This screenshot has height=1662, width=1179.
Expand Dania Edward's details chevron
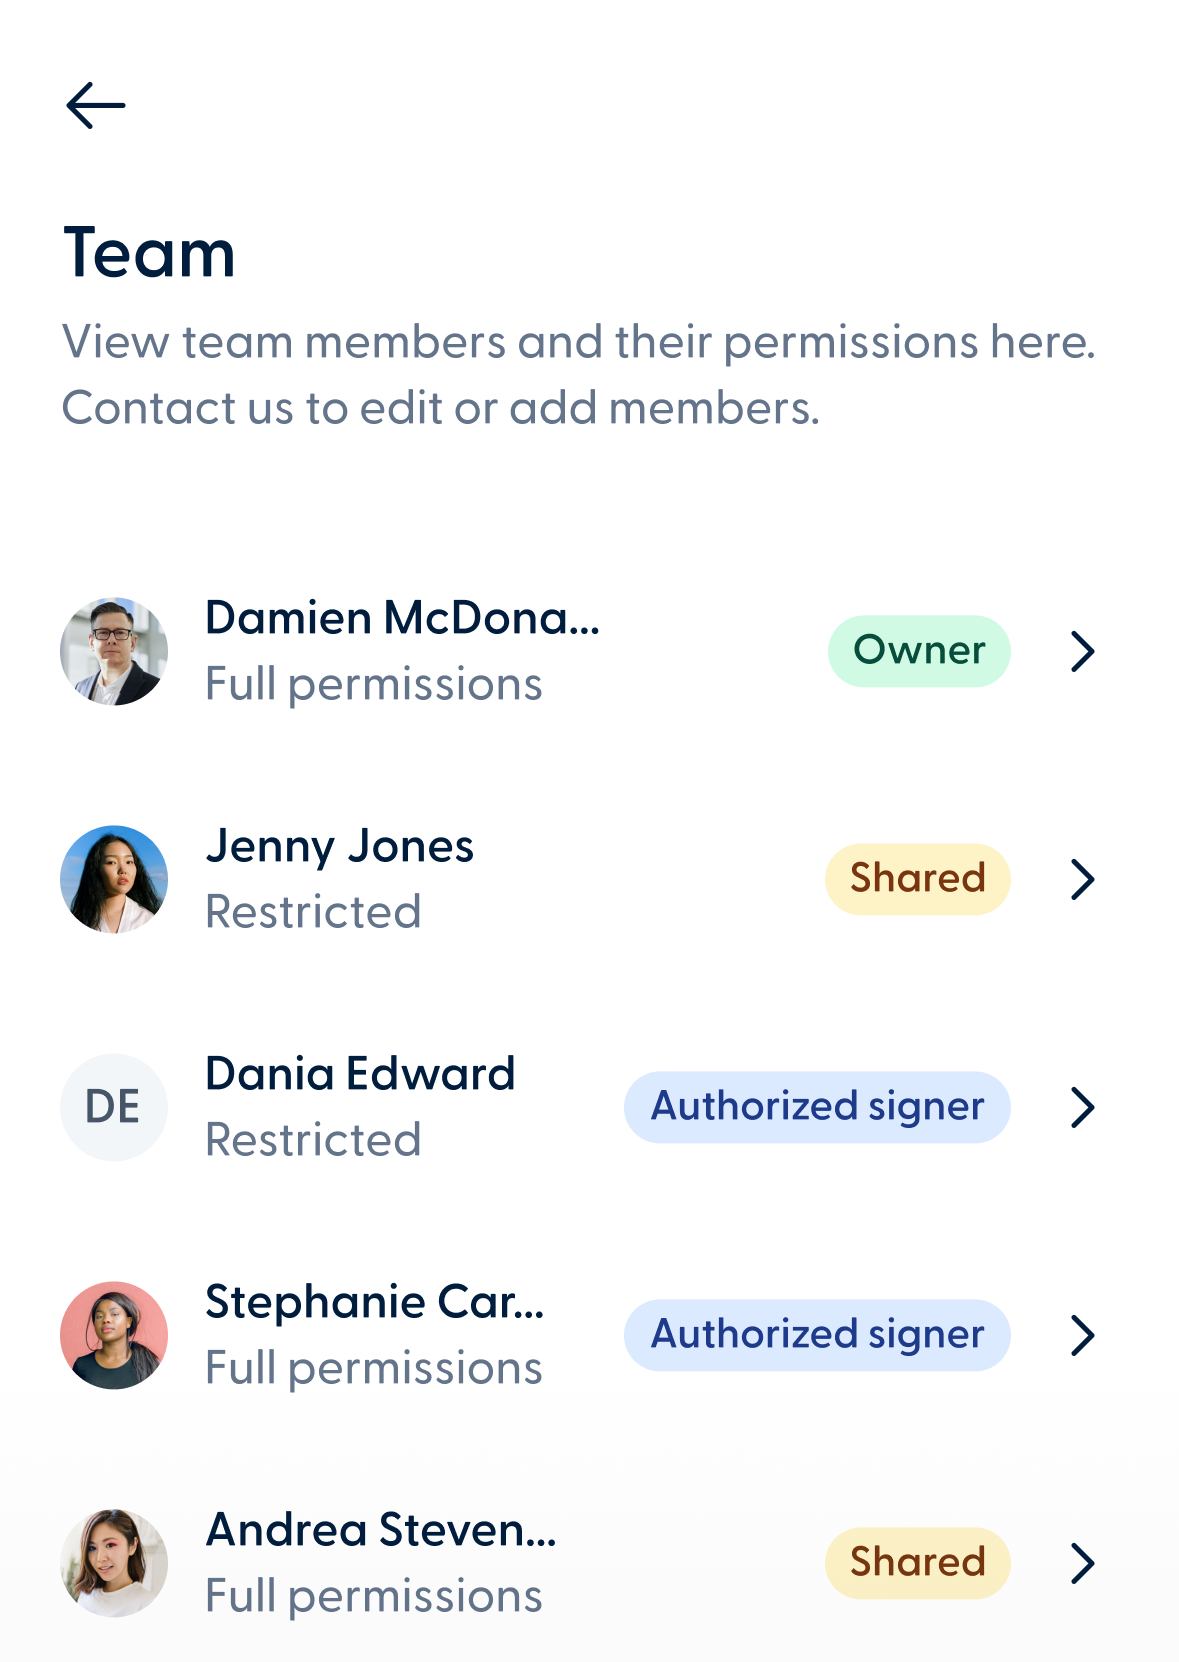click(x=1082, y=1107)
